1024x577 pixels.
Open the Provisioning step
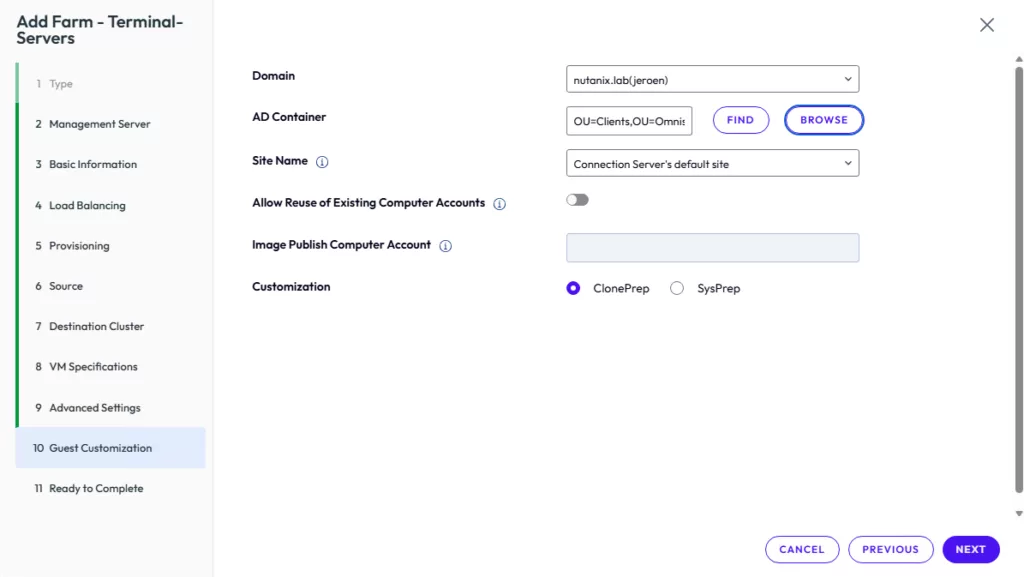[79, 246]
